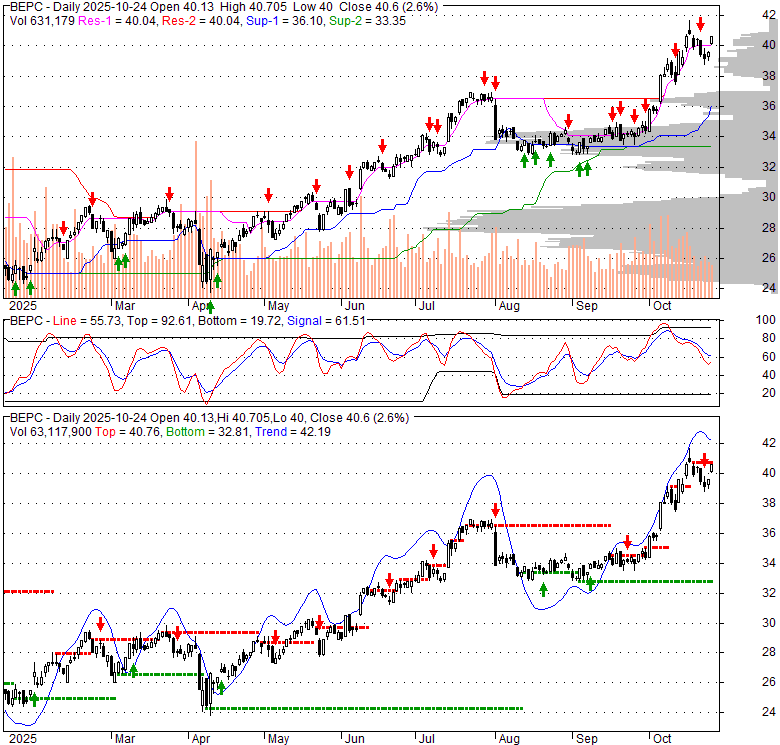
Task: Select the 42 price label on the bottom chart axis
Action: tap(769, 443)
